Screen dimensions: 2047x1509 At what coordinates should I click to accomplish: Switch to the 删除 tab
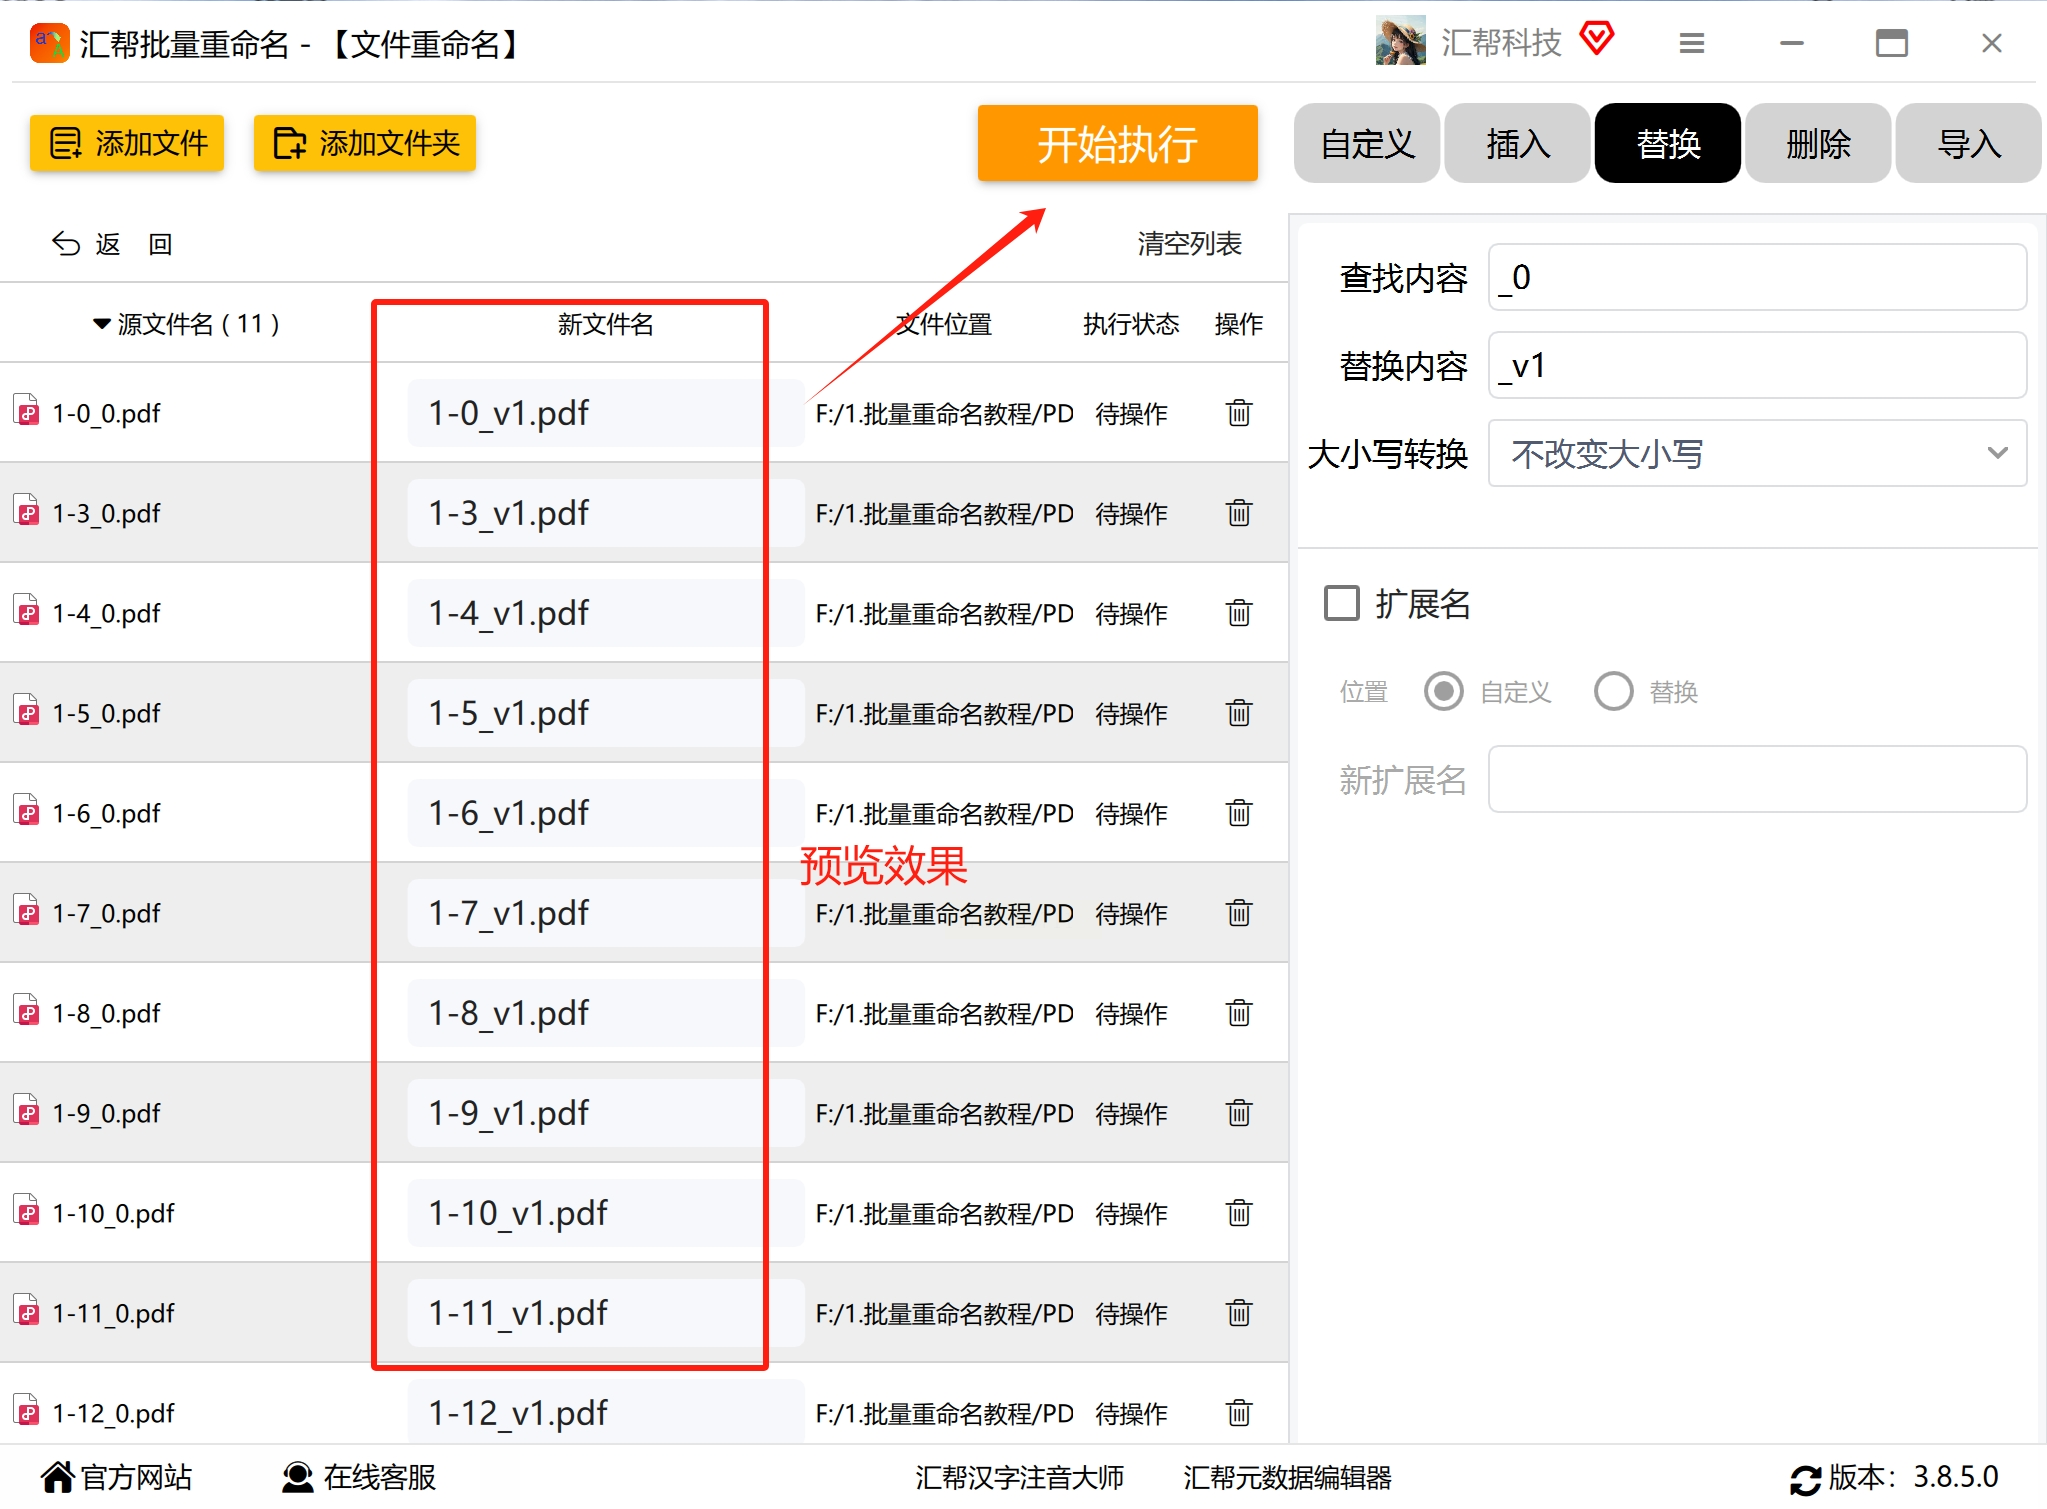pos(1817,144)
